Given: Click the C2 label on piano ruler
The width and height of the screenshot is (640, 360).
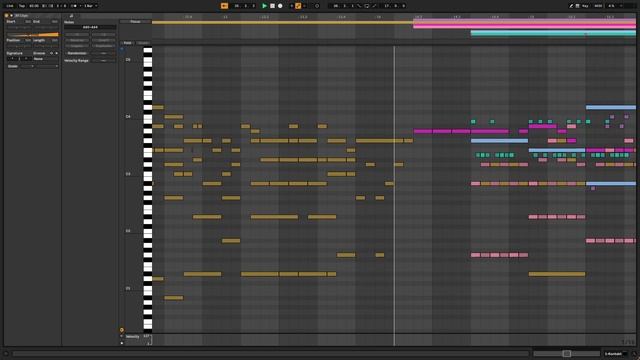Looking at the screenshot, I should [x=128, y=231].
